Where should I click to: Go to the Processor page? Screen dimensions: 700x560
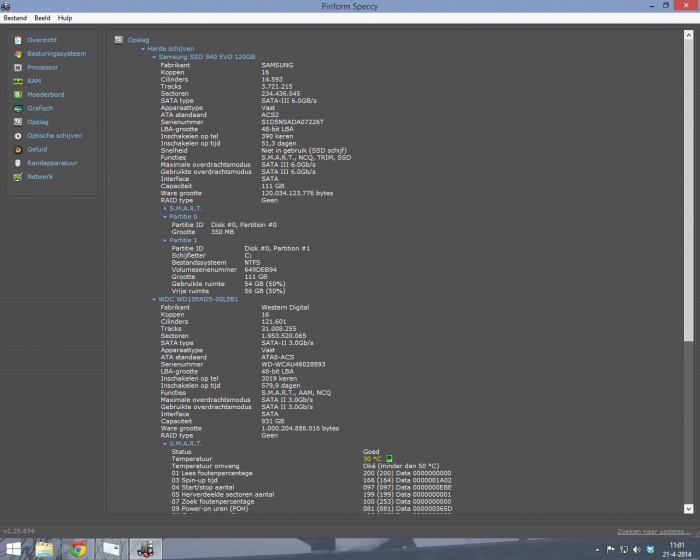tap(42, 67)
